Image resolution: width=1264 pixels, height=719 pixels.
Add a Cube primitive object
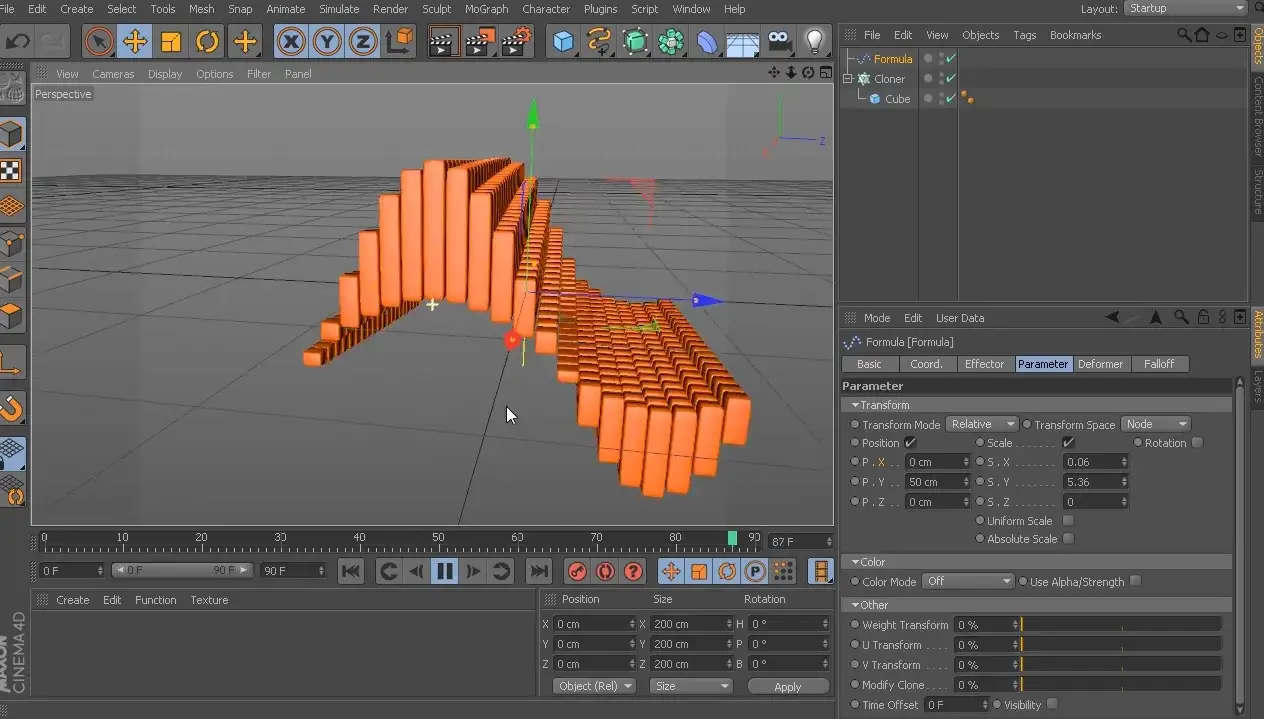tap(564, 41)
